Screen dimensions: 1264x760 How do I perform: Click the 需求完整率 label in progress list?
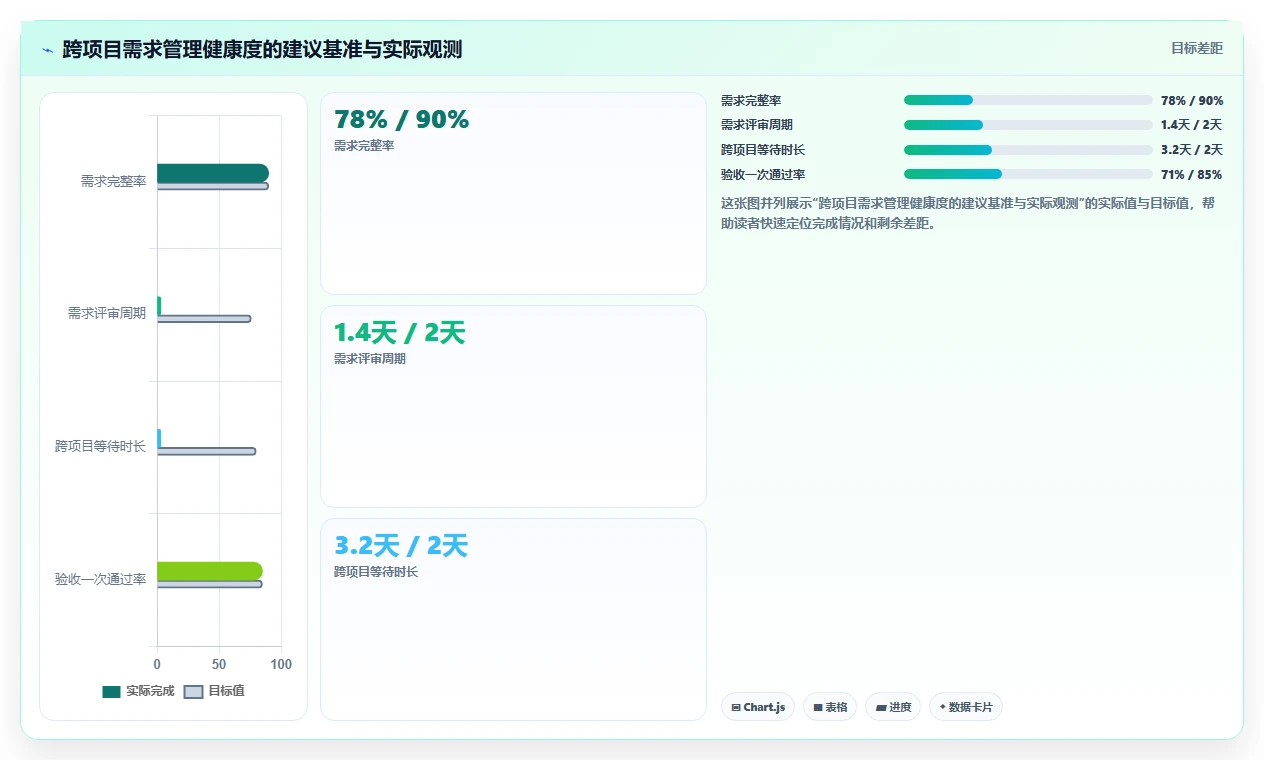751,100
